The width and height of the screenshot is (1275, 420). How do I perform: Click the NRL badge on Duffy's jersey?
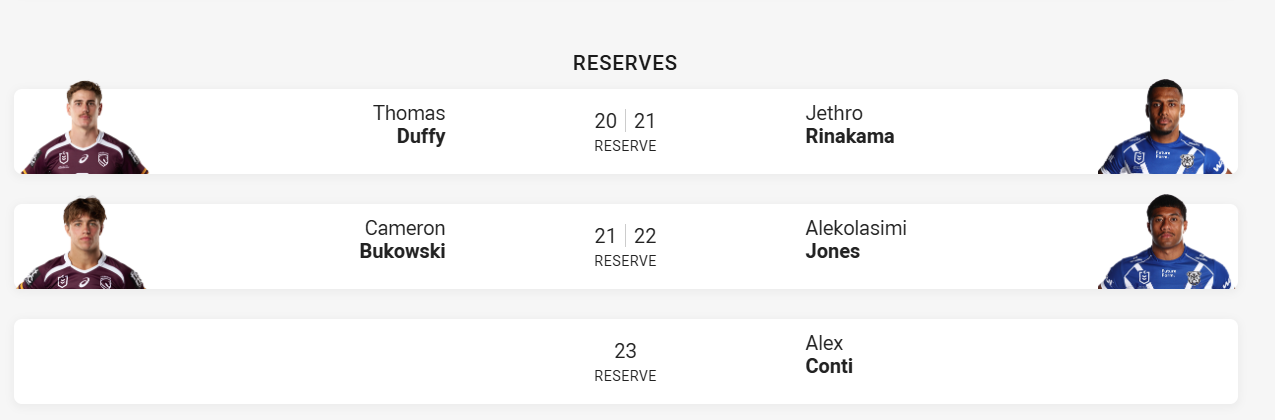pos(63,159)
